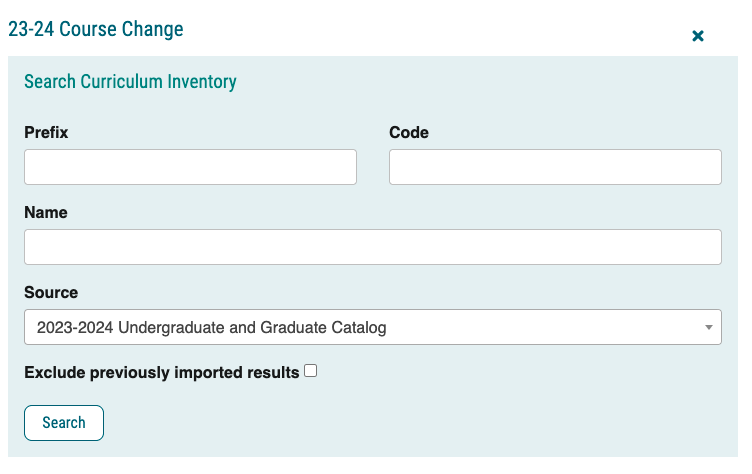Open the Source catalog dropdown
Viewport: 752px width, 474px height.
[x=372, y=327]
